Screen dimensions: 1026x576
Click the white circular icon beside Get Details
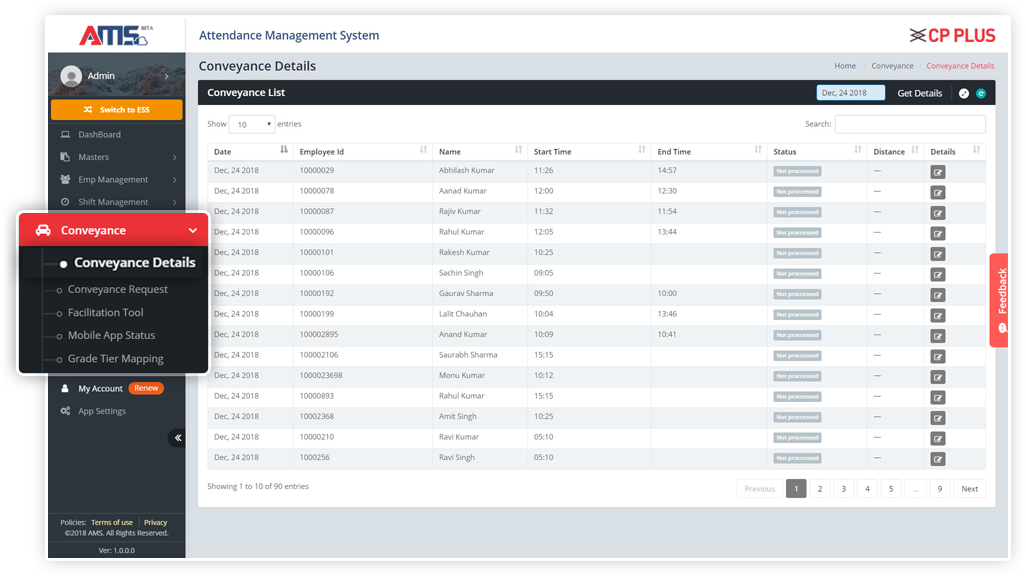click(x=964, y=94)
